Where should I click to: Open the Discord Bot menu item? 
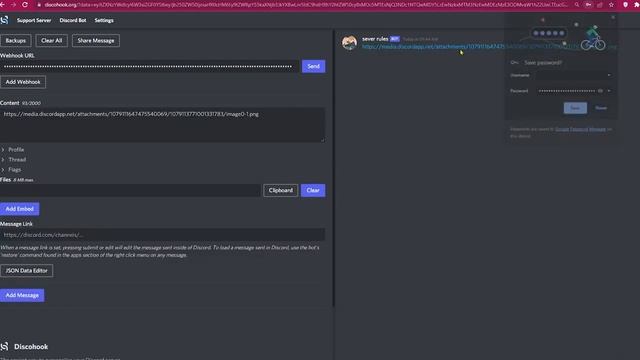73,20
